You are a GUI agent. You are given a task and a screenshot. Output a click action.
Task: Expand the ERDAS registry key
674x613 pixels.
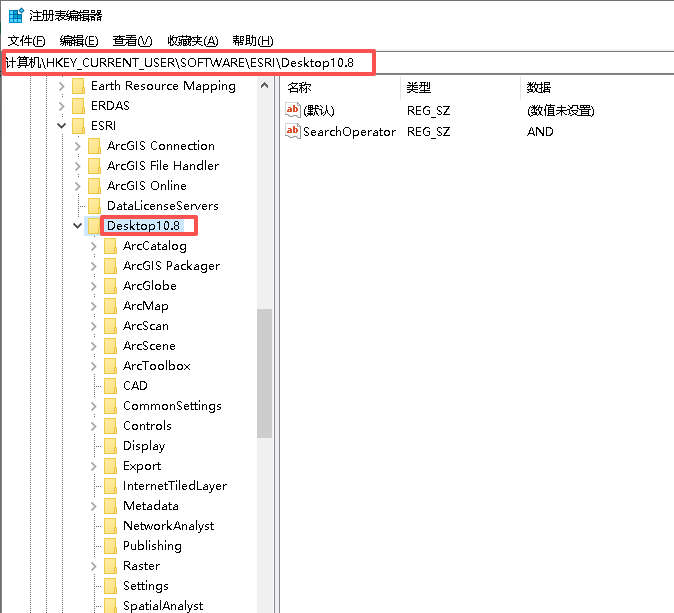[x=62, y=106]
